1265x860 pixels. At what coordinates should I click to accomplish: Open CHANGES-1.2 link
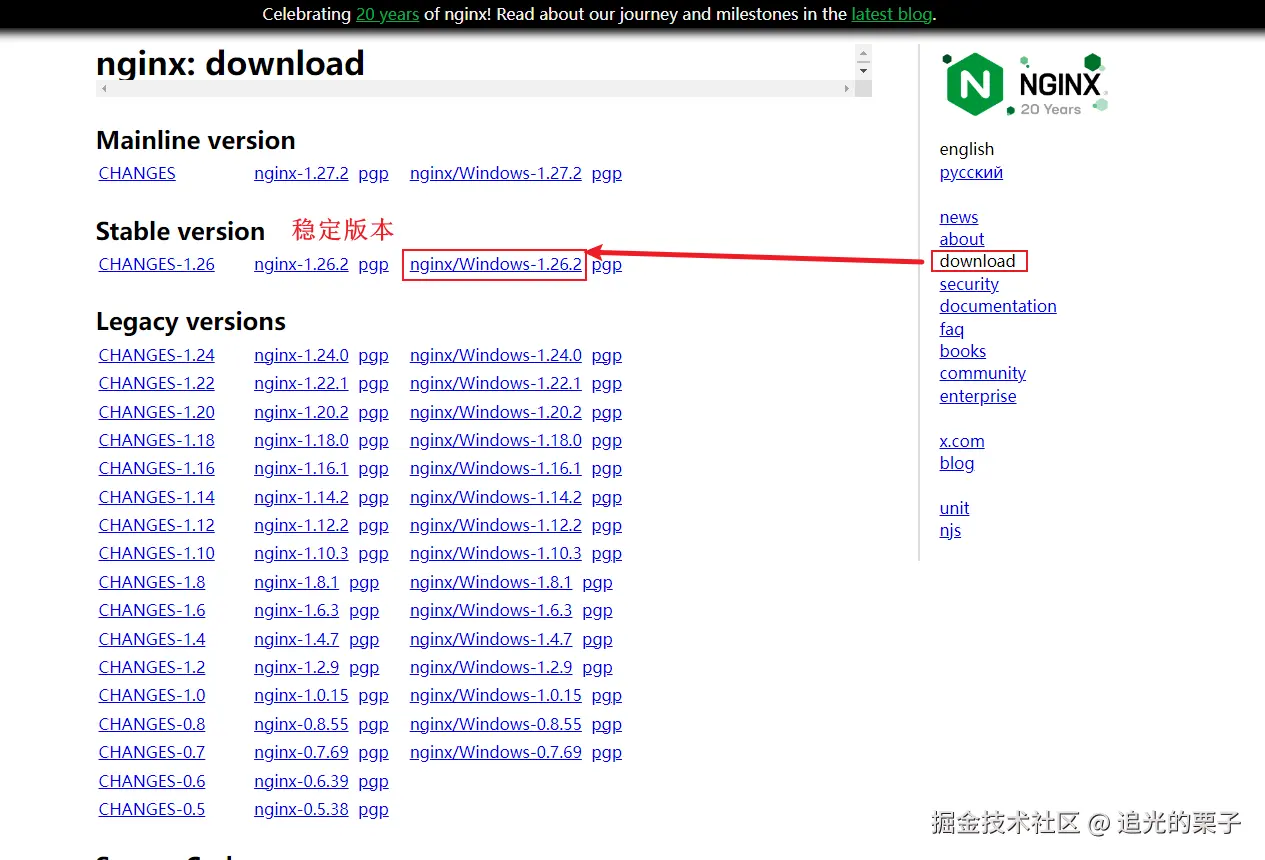152,667
